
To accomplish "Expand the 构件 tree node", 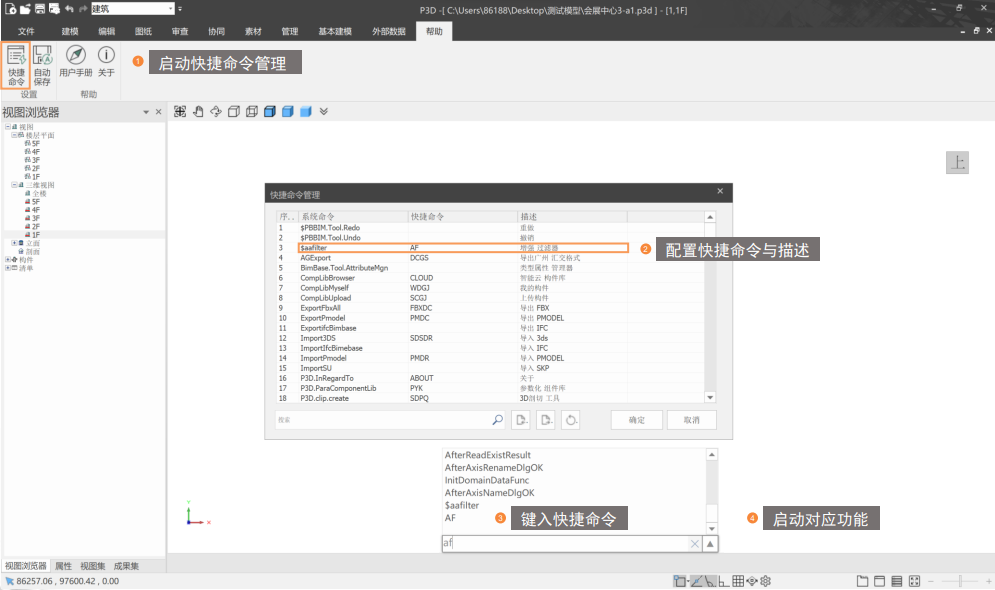I will (7, 260).
